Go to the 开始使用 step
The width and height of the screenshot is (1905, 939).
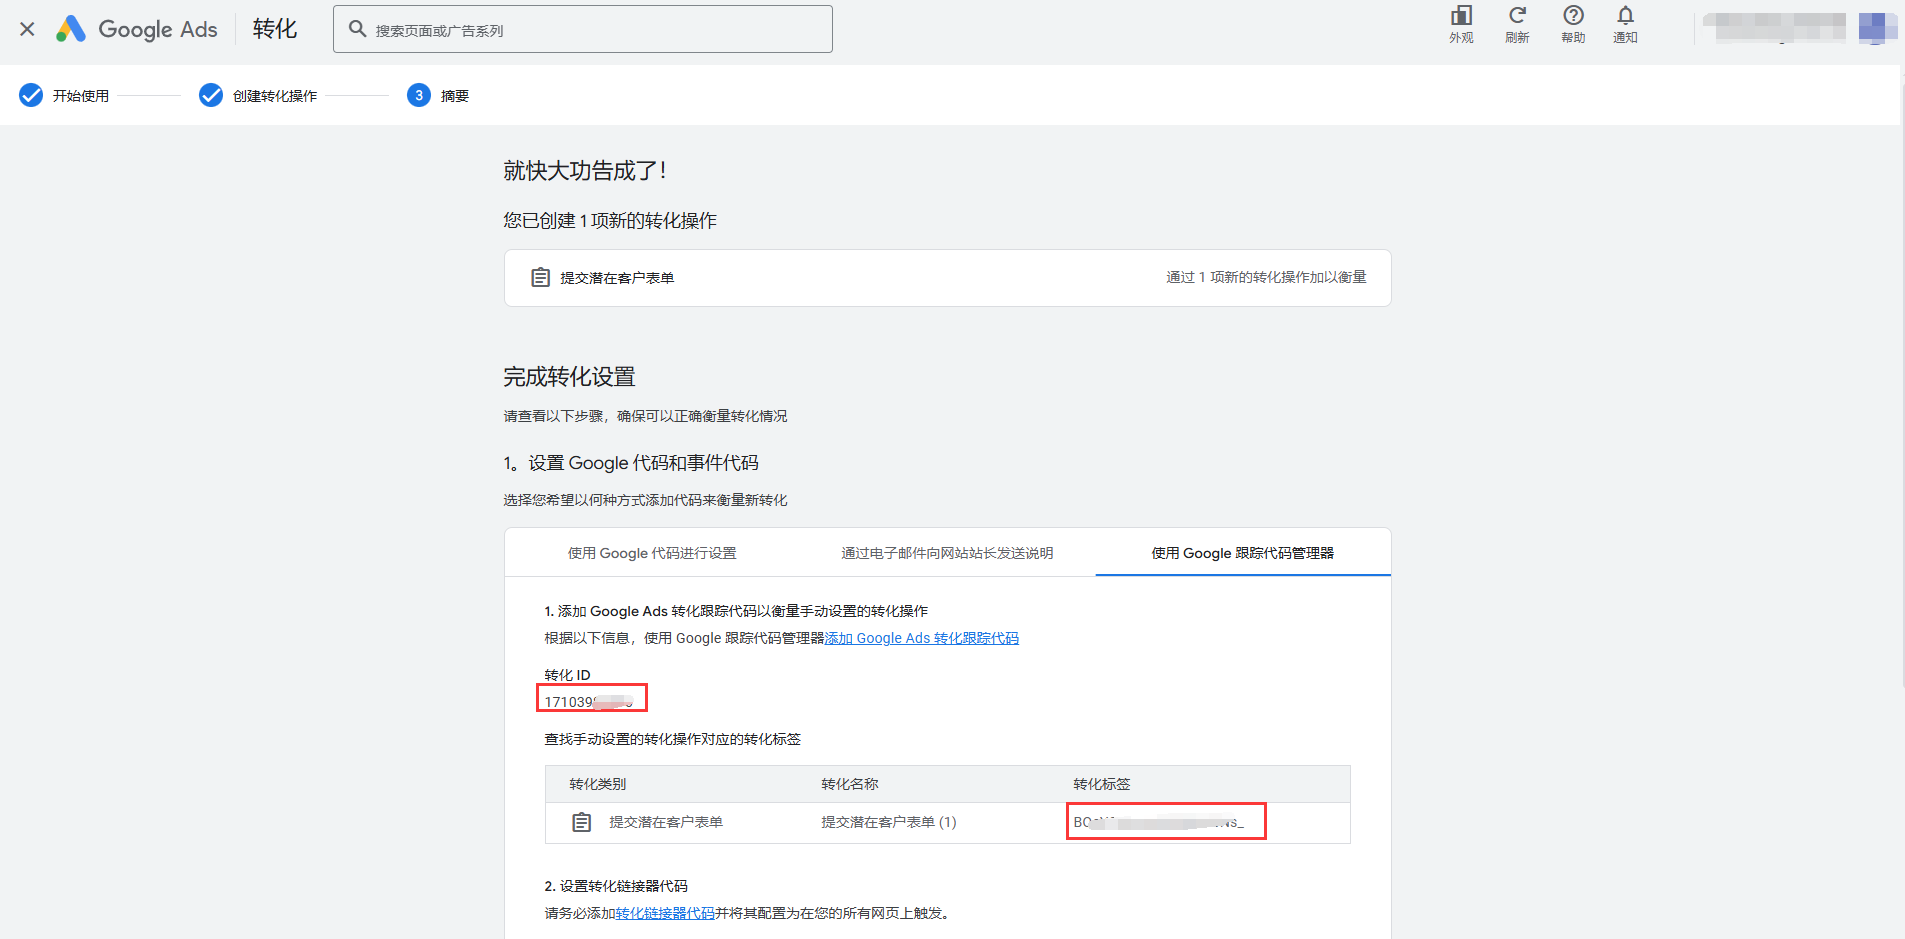[65, 95]
